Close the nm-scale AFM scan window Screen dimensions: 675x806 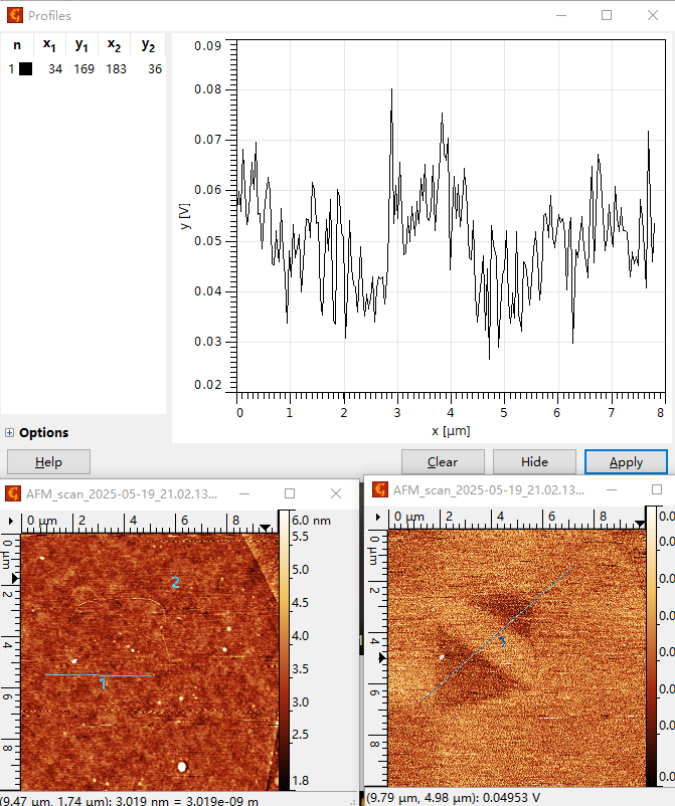(x=336, y=493)
